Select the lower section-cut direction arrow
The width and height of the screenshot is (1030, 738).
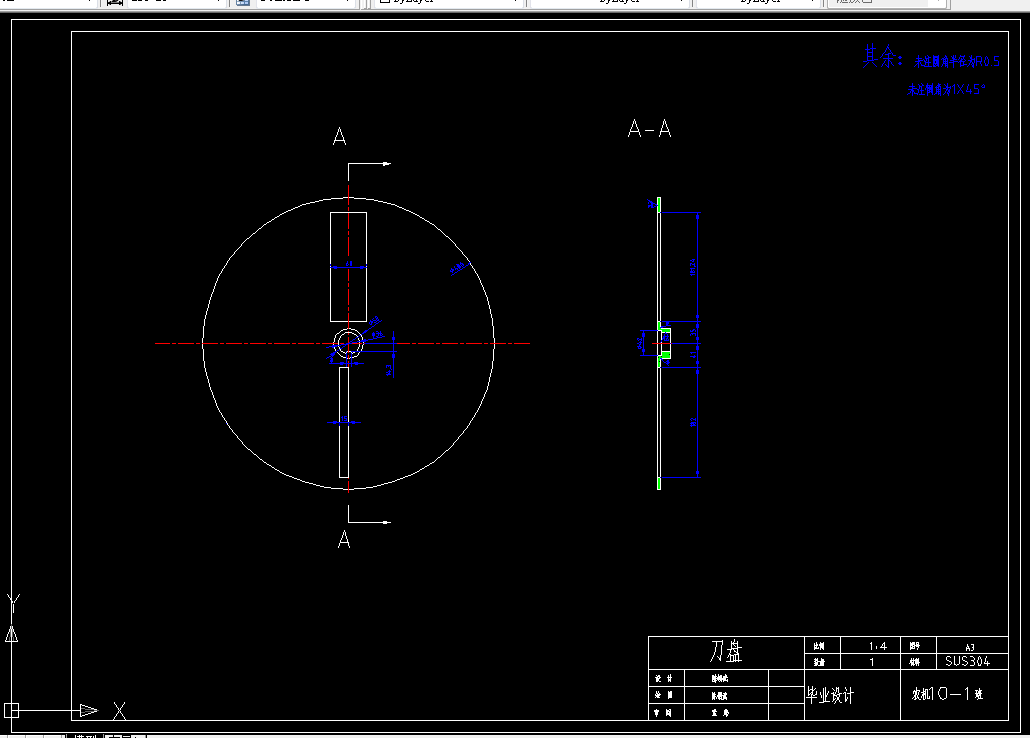point(370,522)
